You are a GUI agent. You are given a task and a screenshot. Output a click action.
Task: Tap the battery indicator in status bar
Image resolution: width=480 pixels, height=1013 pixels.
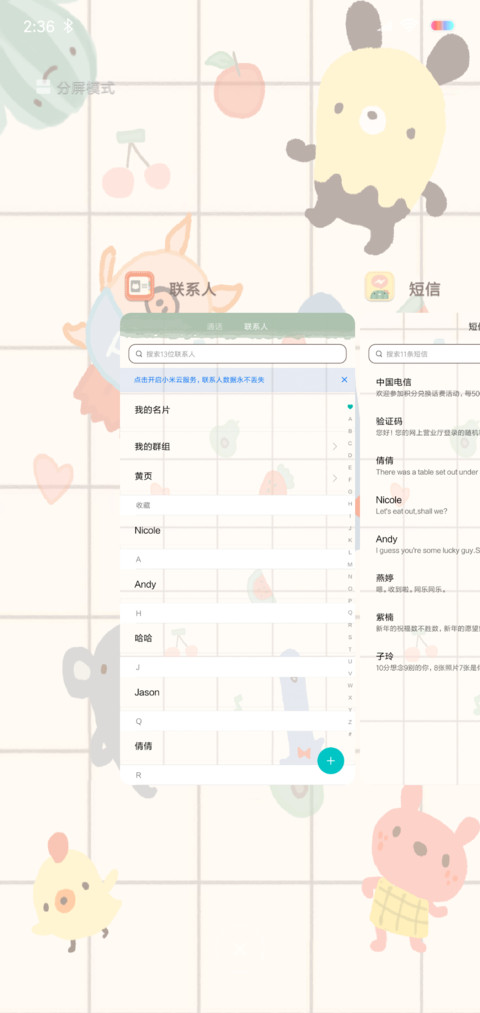click(x=443, y=25)
